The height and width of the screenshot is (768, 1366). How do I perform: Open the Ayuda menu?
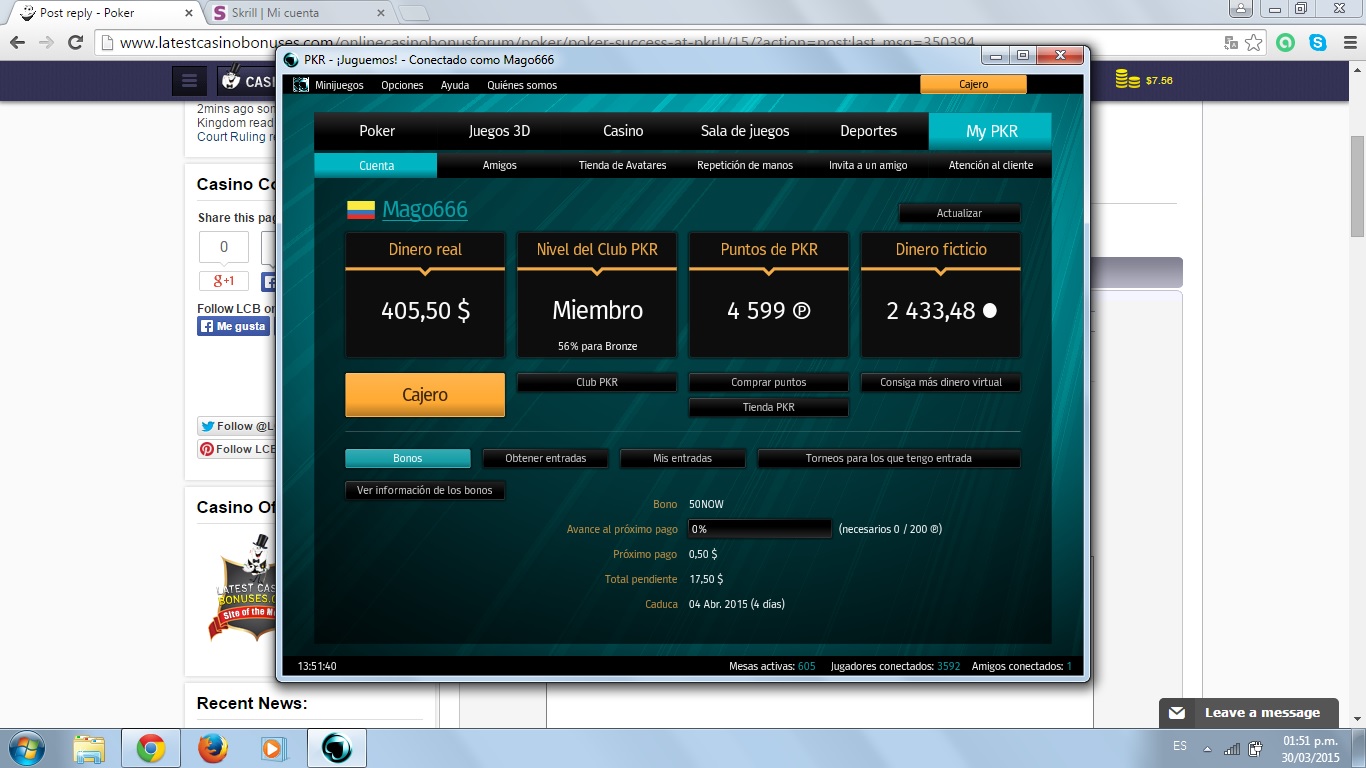point(455,85)
